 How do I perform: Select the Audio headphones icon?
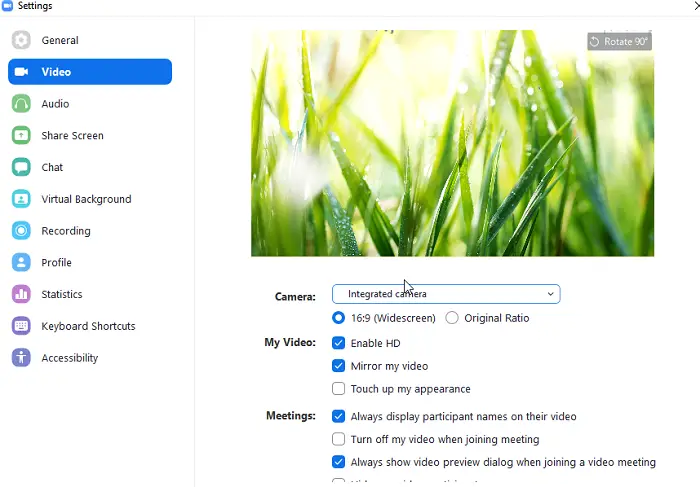[x=21, y=104]
